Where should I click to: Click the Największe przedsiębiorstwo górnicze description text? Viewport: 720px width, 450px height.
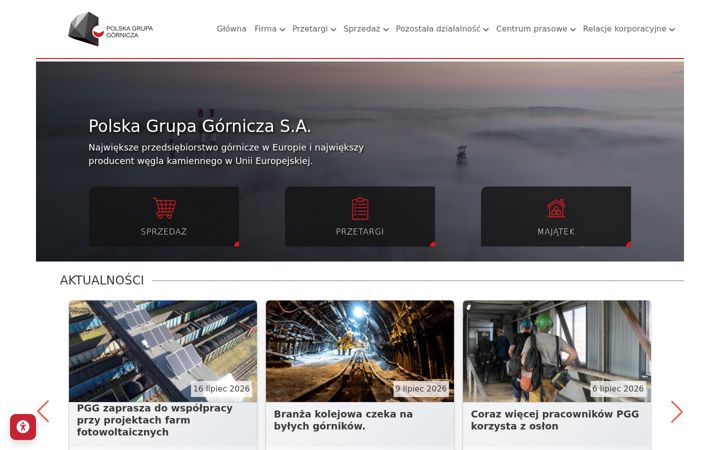(226, 154)
